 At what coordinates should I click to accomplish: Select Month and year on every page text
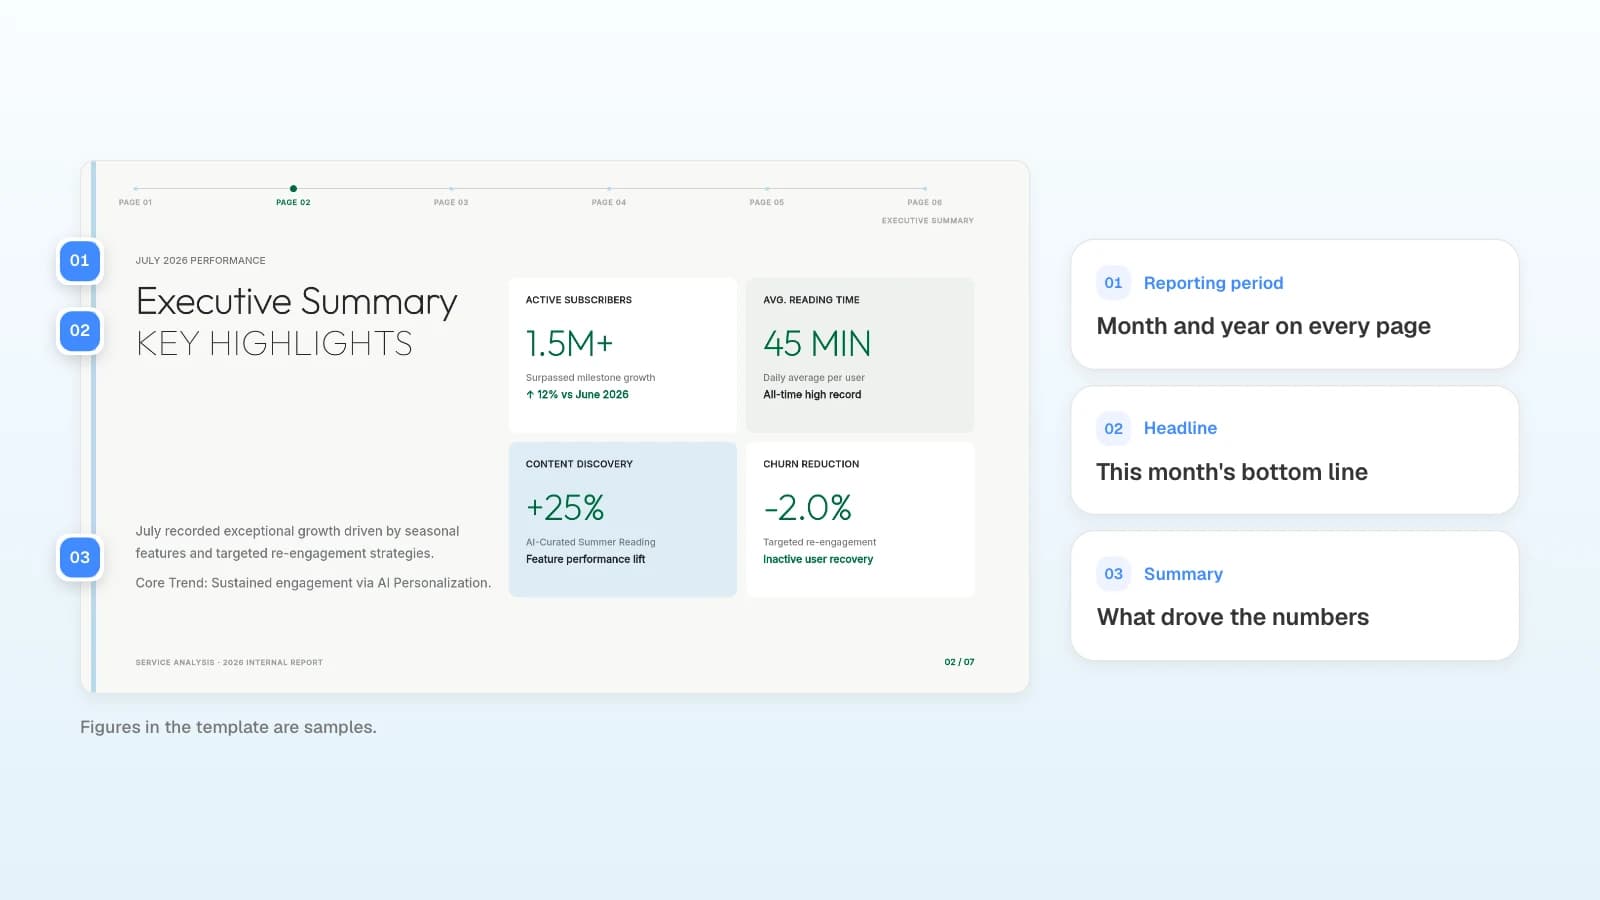tap(1264, 326)
